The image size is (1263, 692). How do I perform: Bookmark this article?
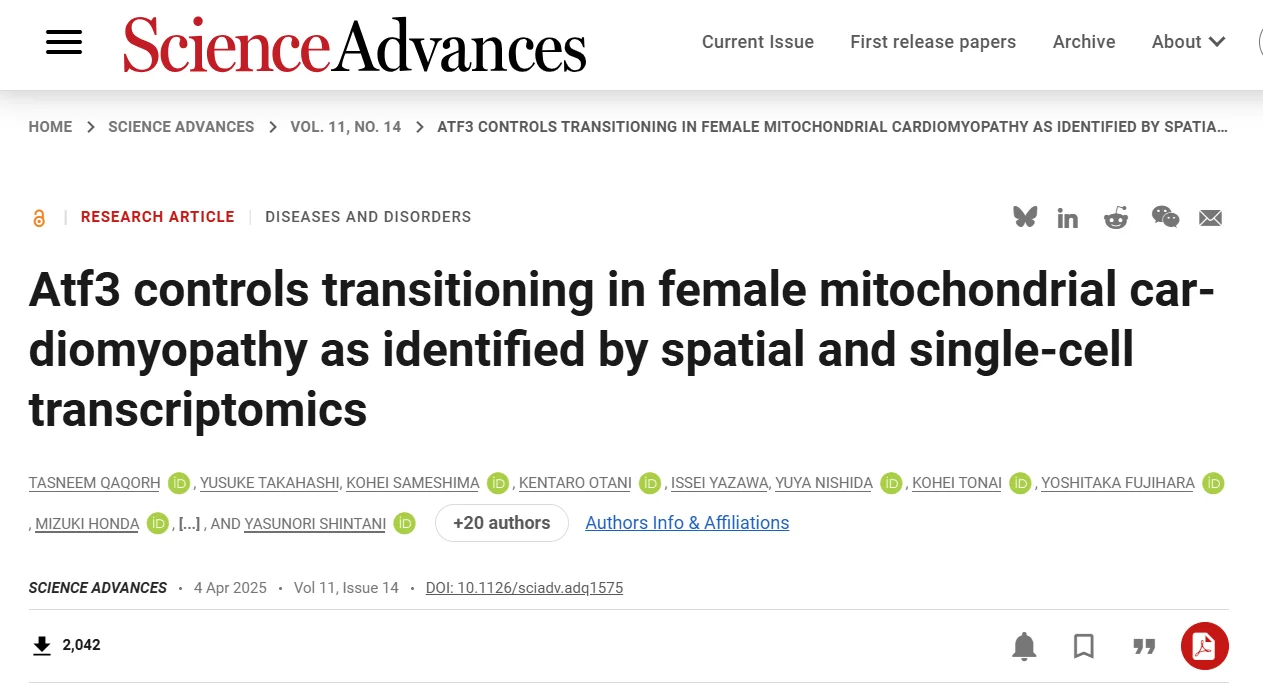tap(1084, 646)
